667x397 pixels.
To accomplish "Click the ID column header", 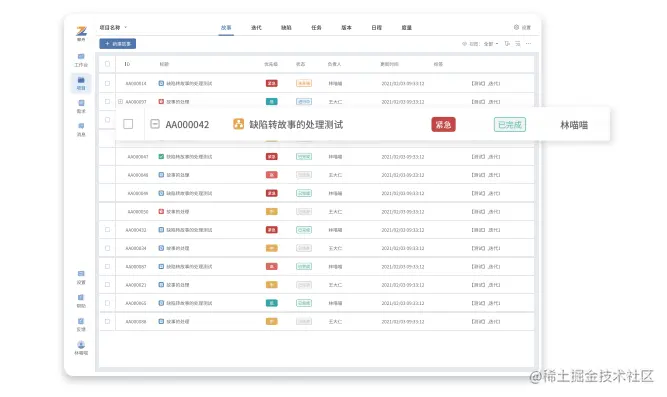I will click(x=127, y=64).
